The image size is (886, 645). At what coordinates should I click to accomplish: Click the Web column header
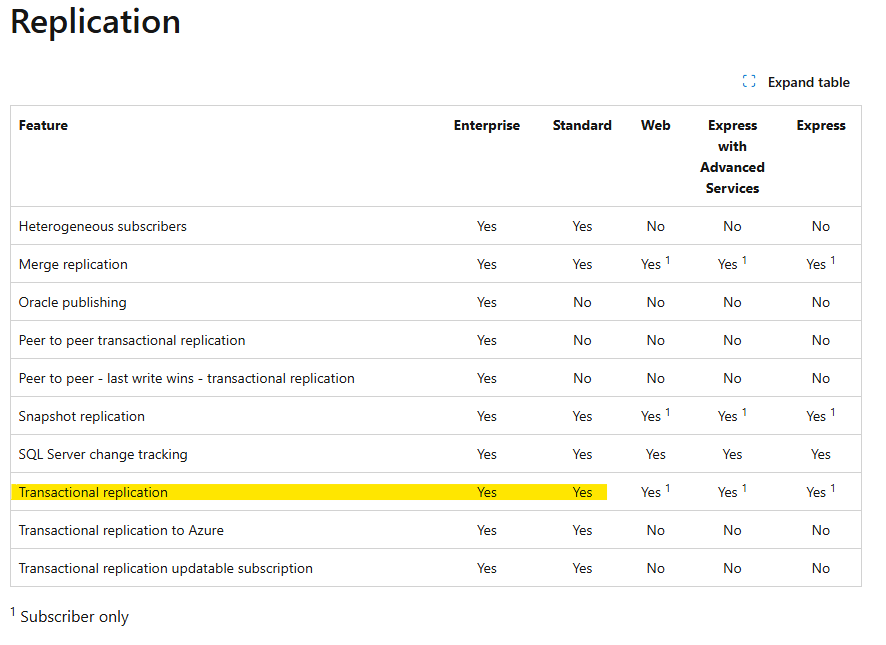pyautogui.click(x=655, y=125)
